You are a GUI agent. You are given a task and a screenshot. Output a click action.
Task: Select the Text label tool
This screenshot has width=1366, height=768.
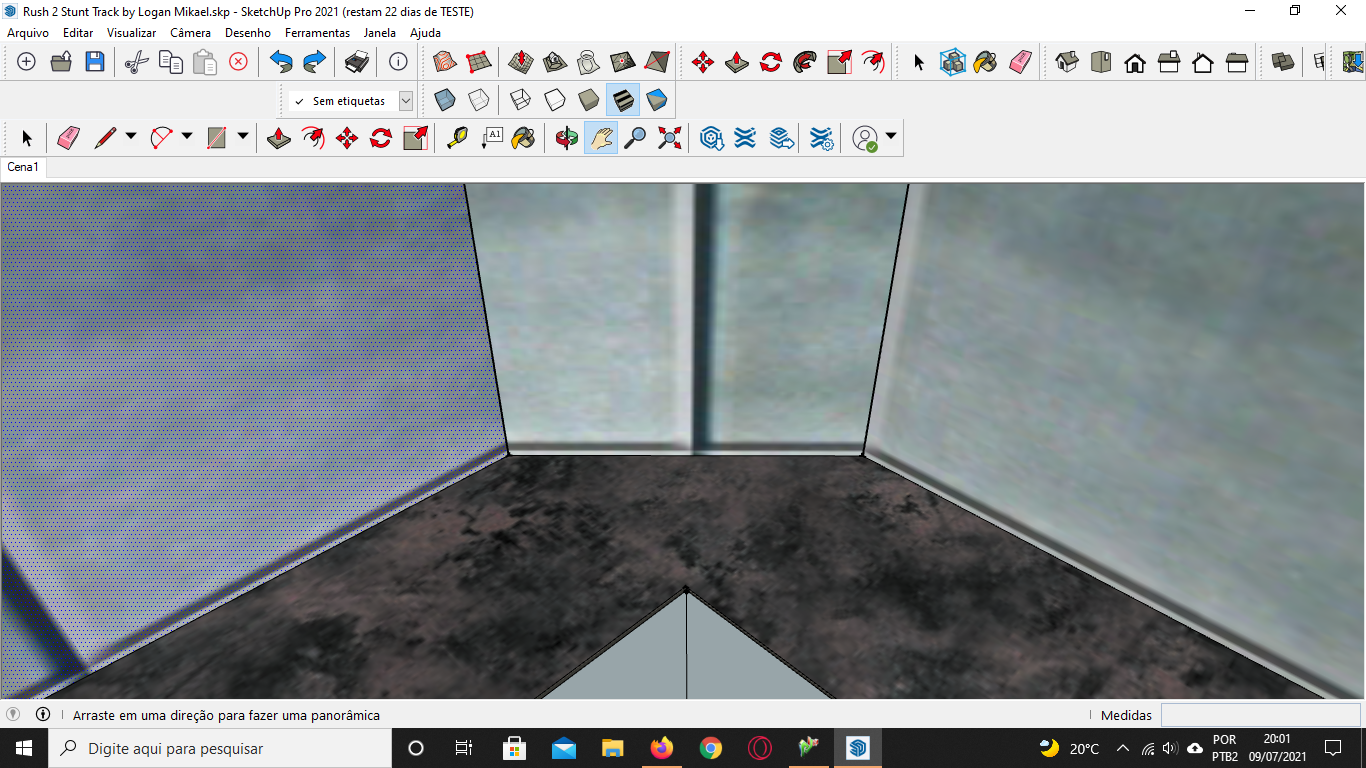point(491,138)
